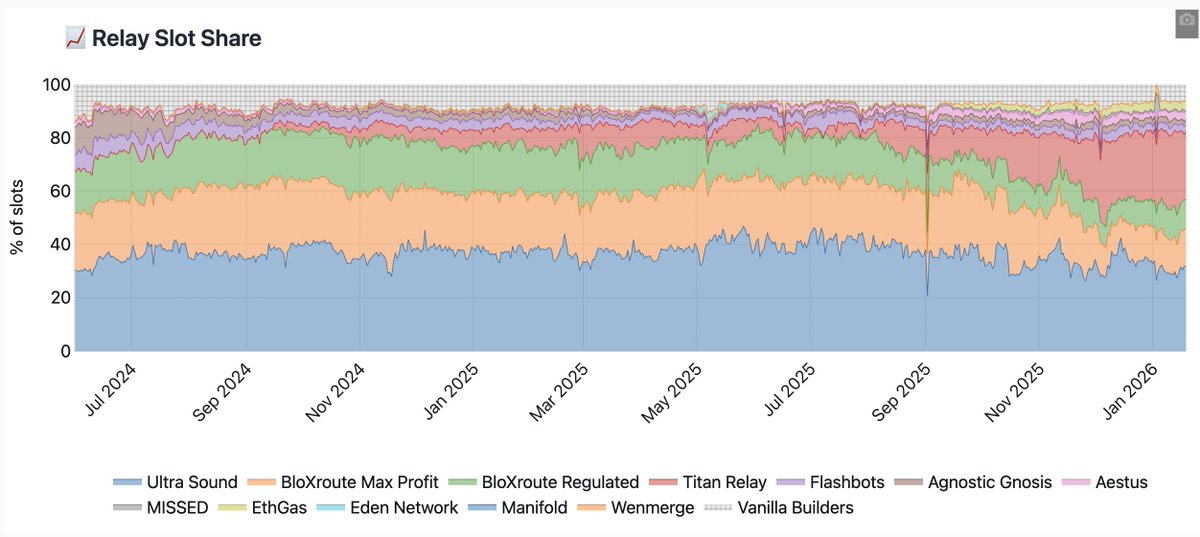The width and height of the screenshot is (1200, 537).
Task: Click the 20 y-axis tick label
Action: point(61,298)
